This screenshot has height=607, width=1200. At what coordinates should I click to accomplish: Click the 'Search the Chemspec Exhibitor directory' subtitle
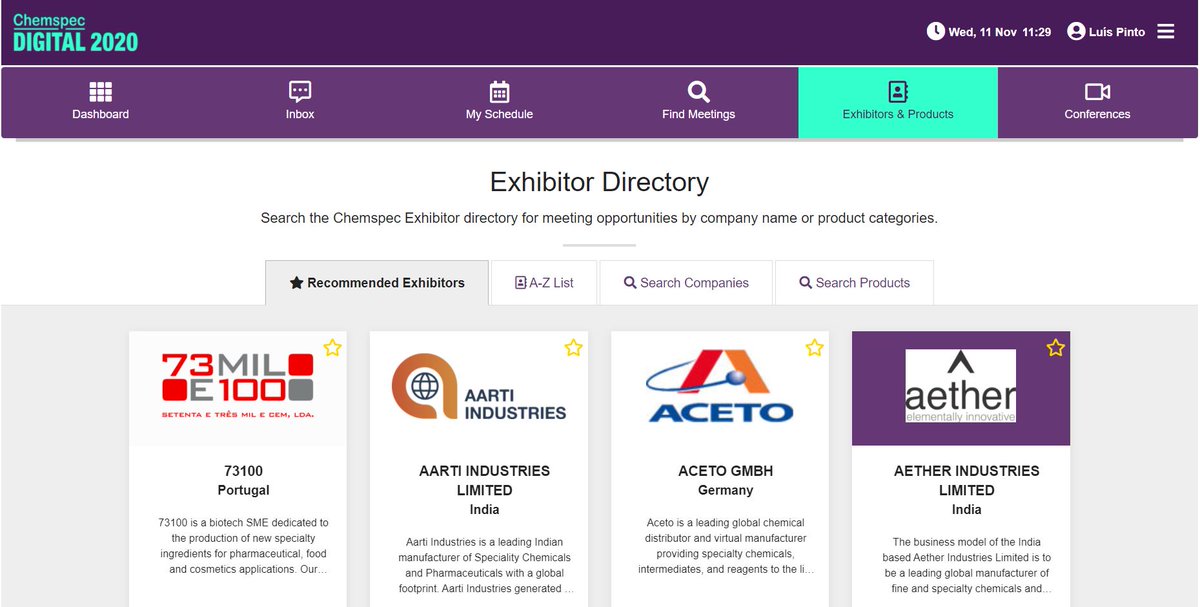[599, 217]
